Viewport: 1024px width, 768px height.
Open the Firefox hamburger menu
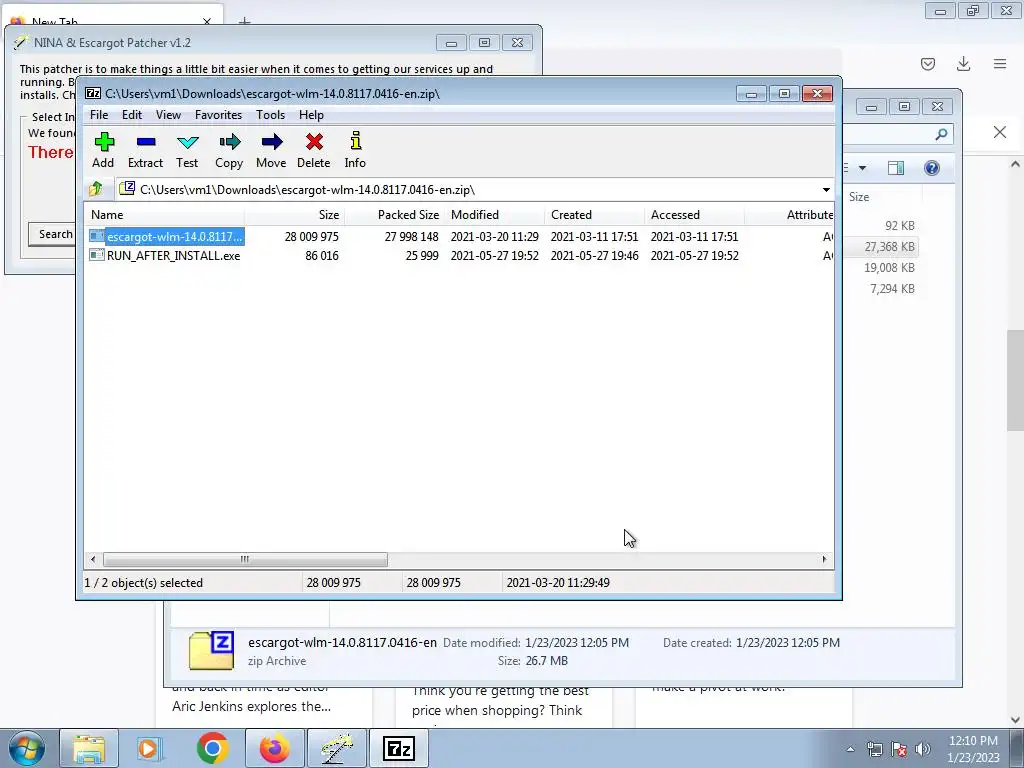pyautogui.click(x=1000, y=63)
